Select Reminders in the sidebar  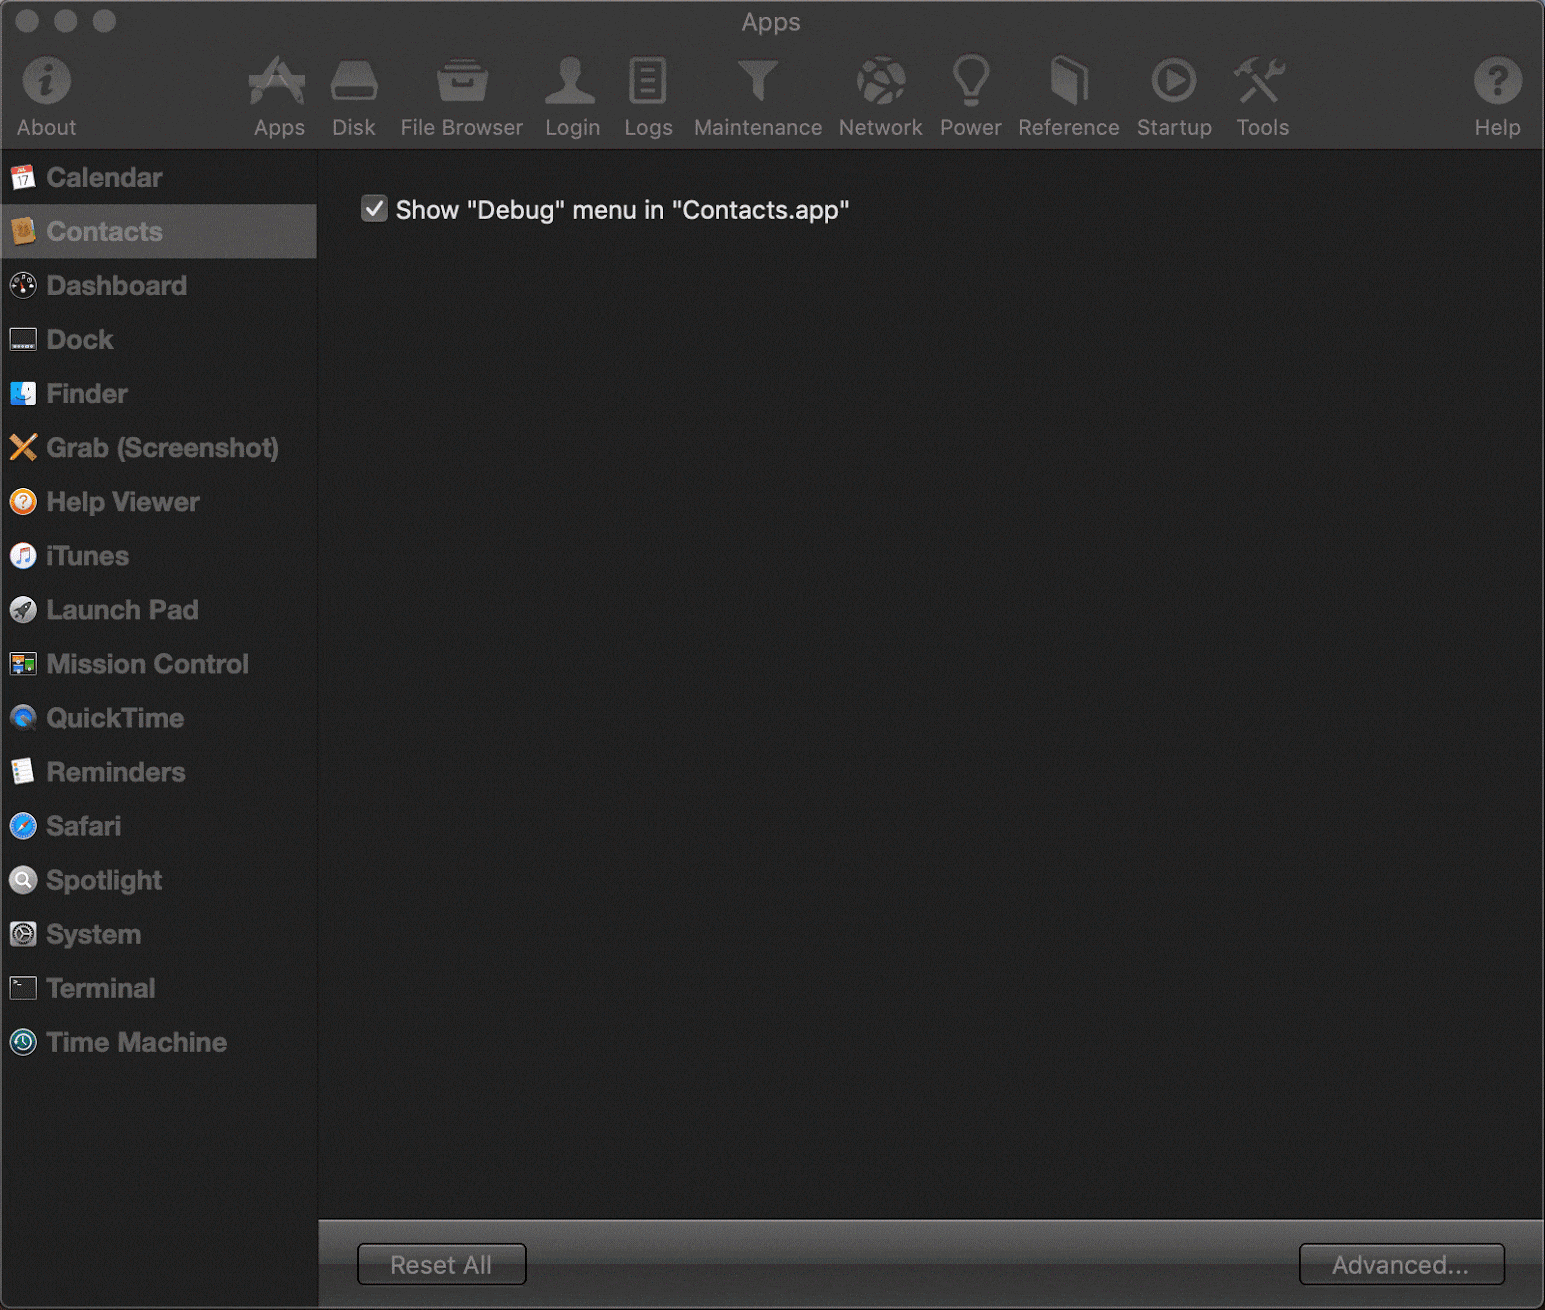coord(159,772)
